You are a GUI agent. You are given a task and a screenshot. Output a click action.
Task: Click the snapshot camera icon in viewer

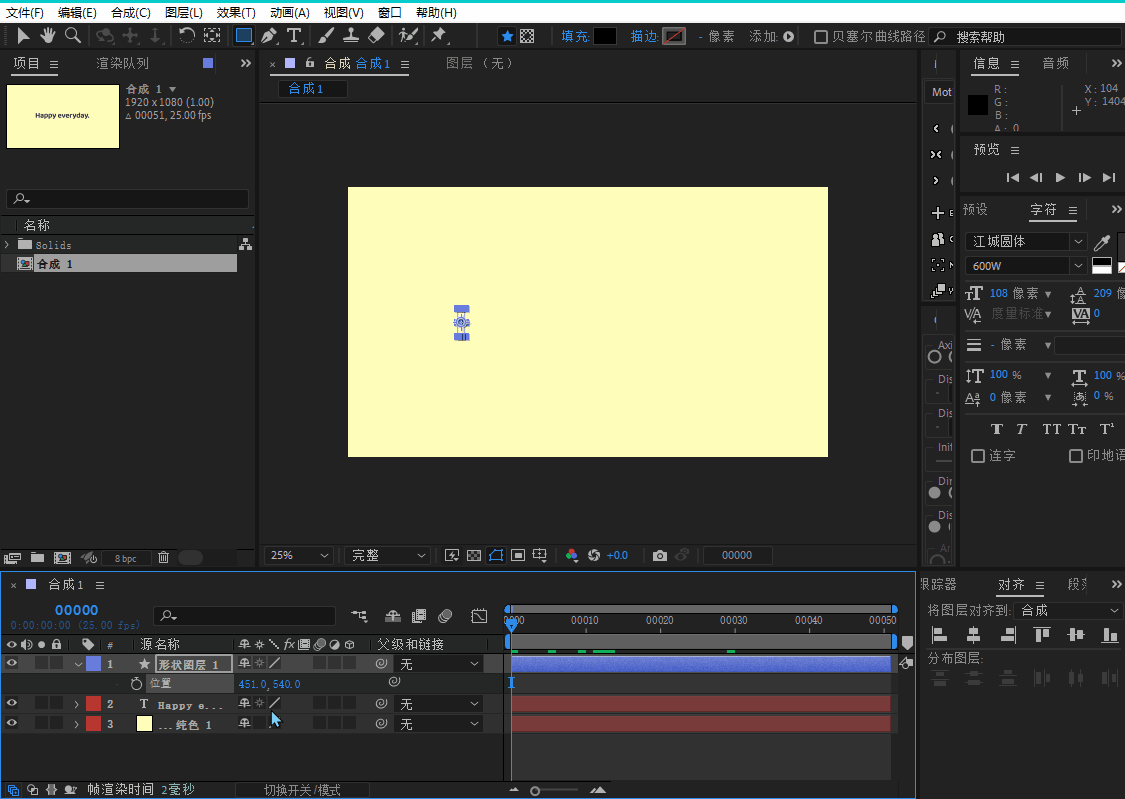pos(659,555)
